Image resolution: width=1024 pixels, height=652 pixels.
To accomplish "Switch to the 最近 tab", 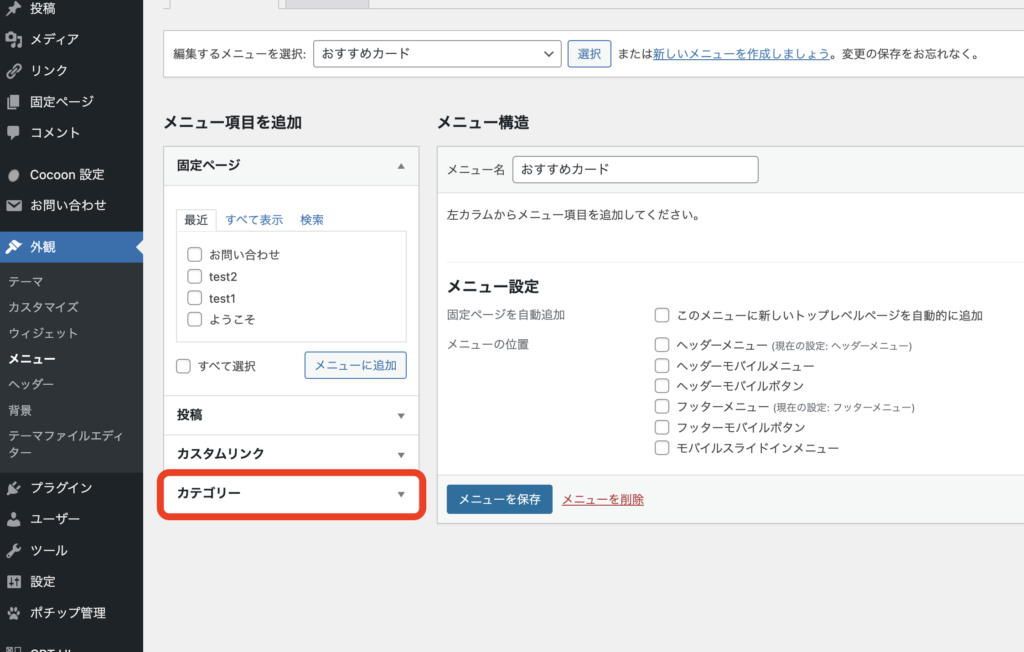I will pos(196,220).
